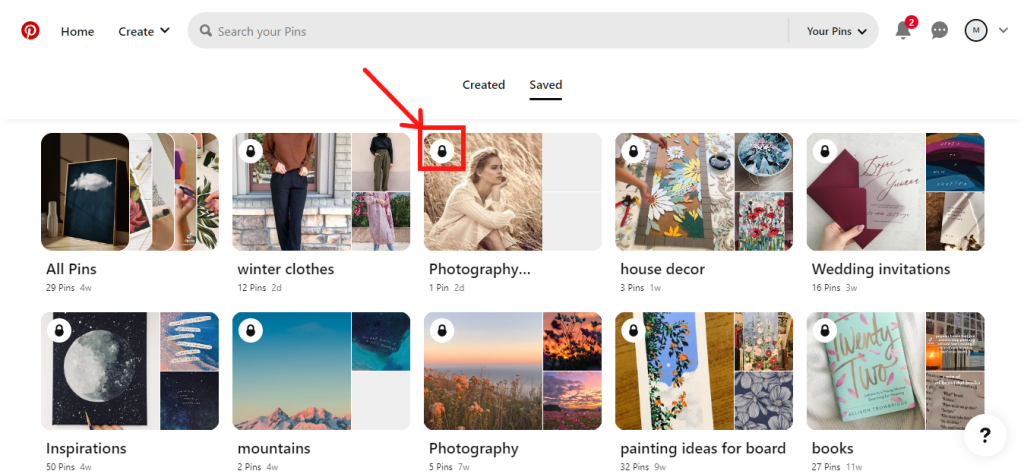The width and height of the screenshot is (1024, 474).
Task: Click the Pinterest logo icon
Action: pyautogui.click(x=30, y=31)
